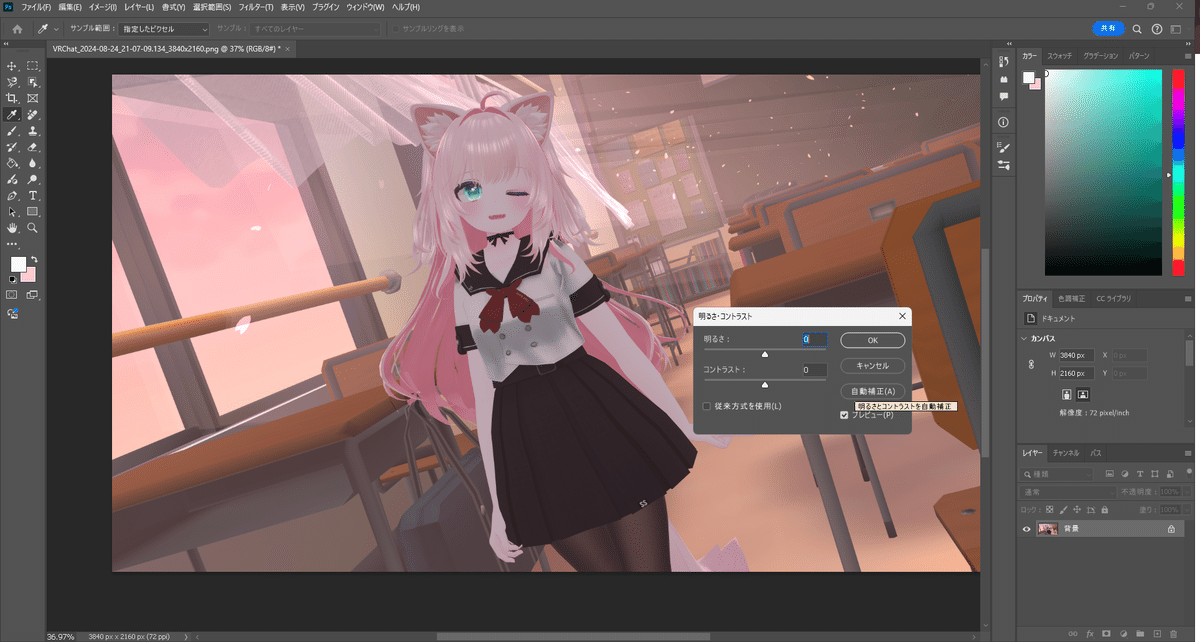Click the blue 共有 share button

point(1107,29)
